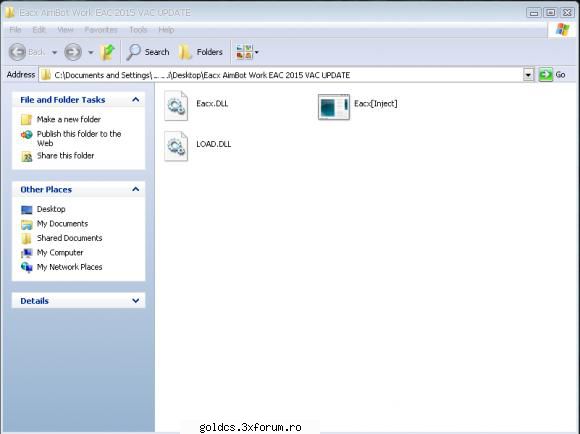Expand the Address bar dropdown arrow
The width and height of the screenshot is (580, 434).
click(x=528, y=75)
